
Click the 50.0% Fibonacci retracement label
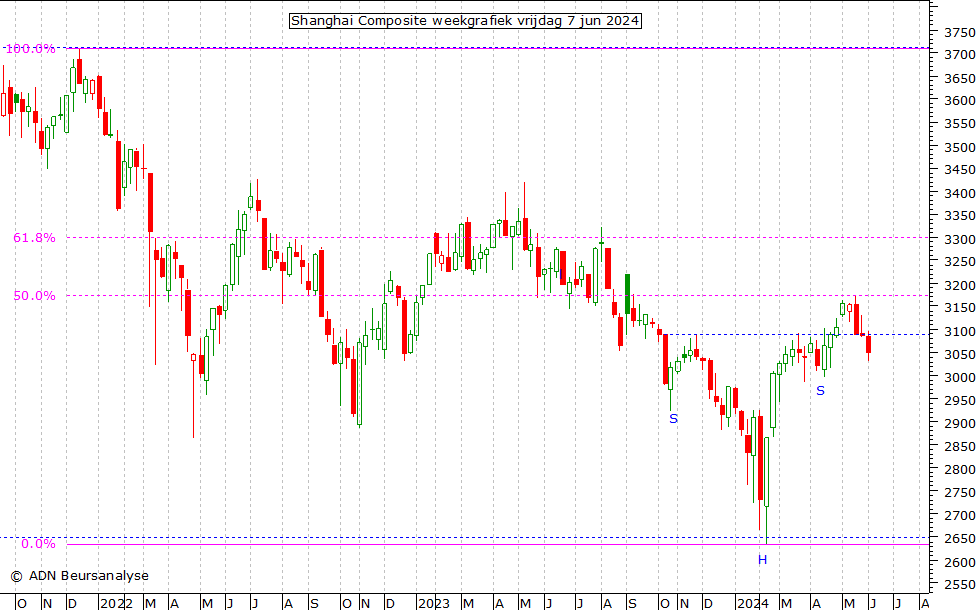click(x=34, y=296)
